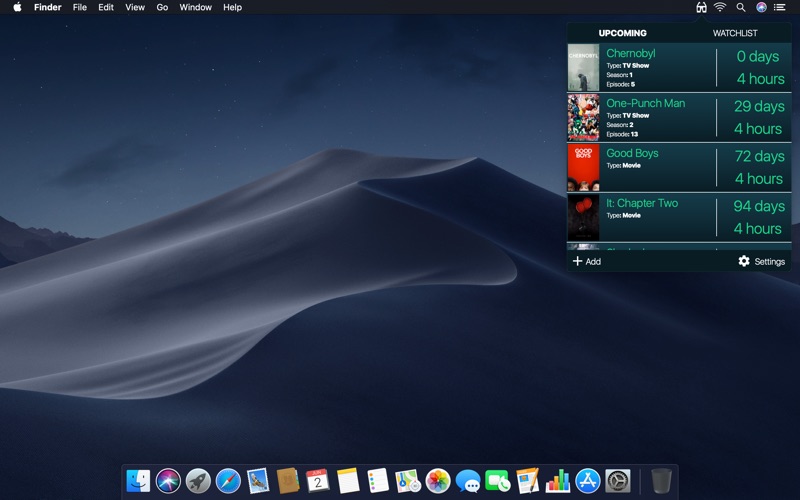Open the Window menu
Screen dimensions: 800x500
click(195, 7)
